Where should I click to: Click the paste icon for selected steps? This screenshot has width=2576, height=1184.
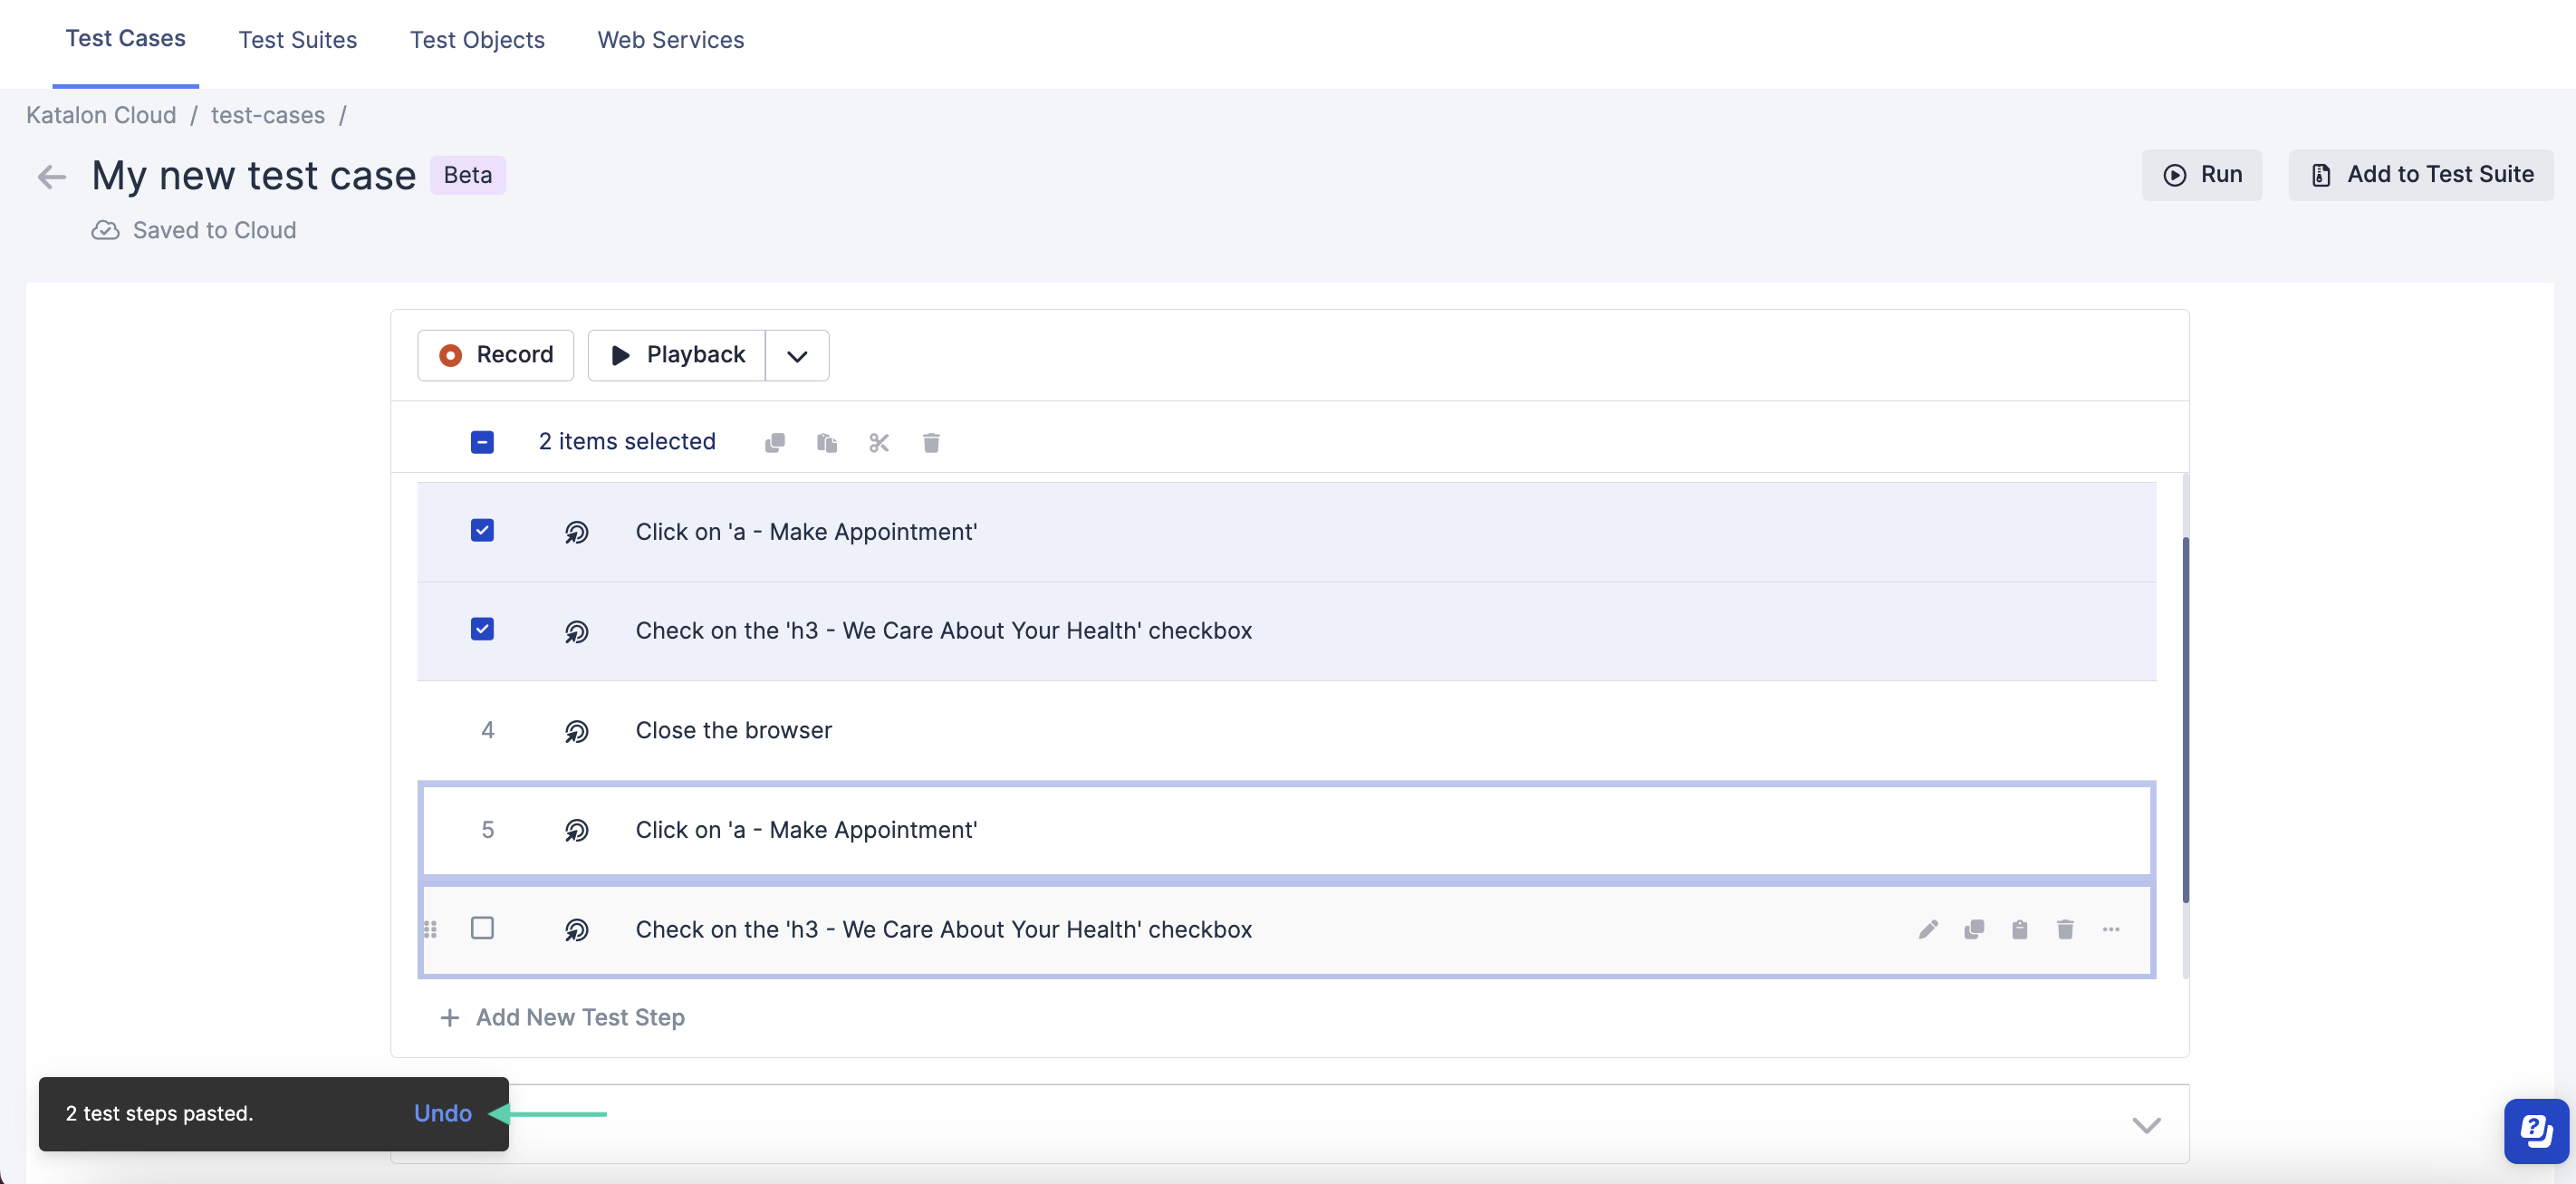click(x=828, y=442)
